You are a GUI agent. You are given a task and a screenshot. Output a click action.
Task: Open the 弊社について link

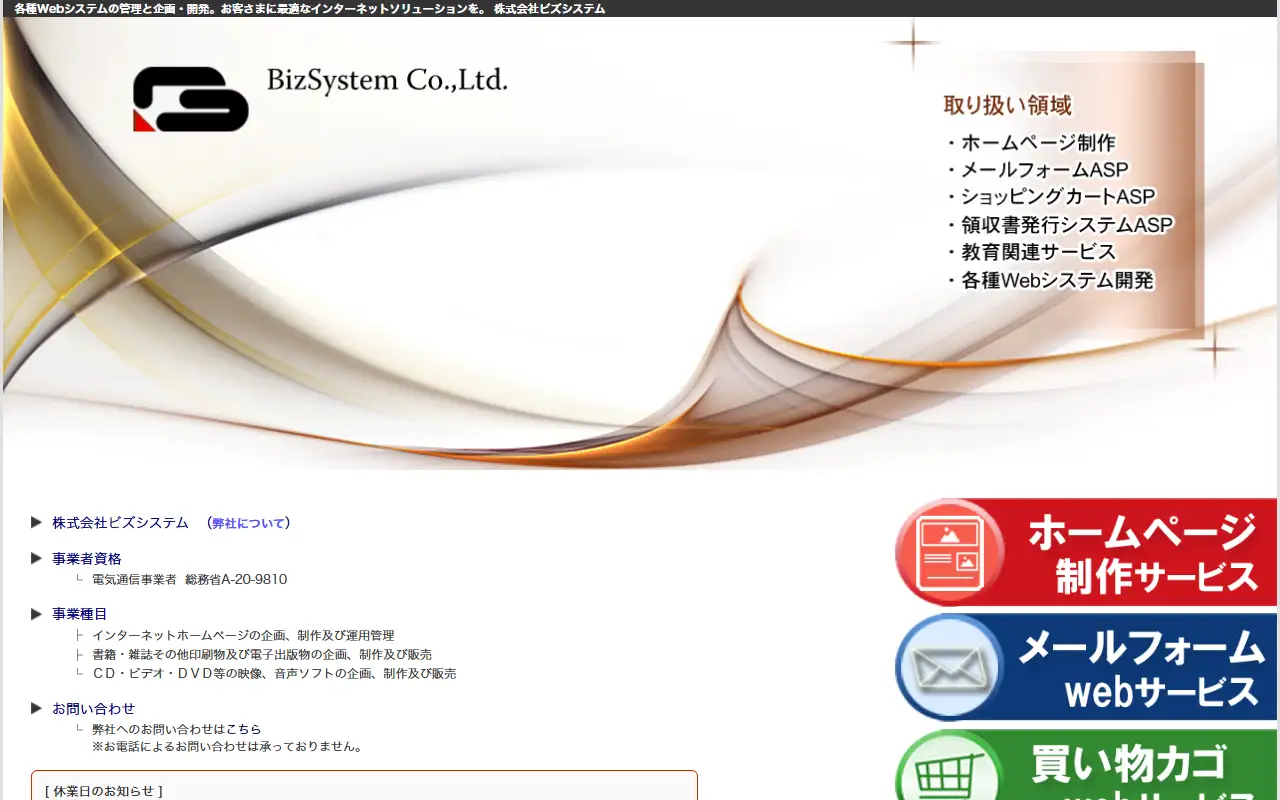click(x=248, y=523)
